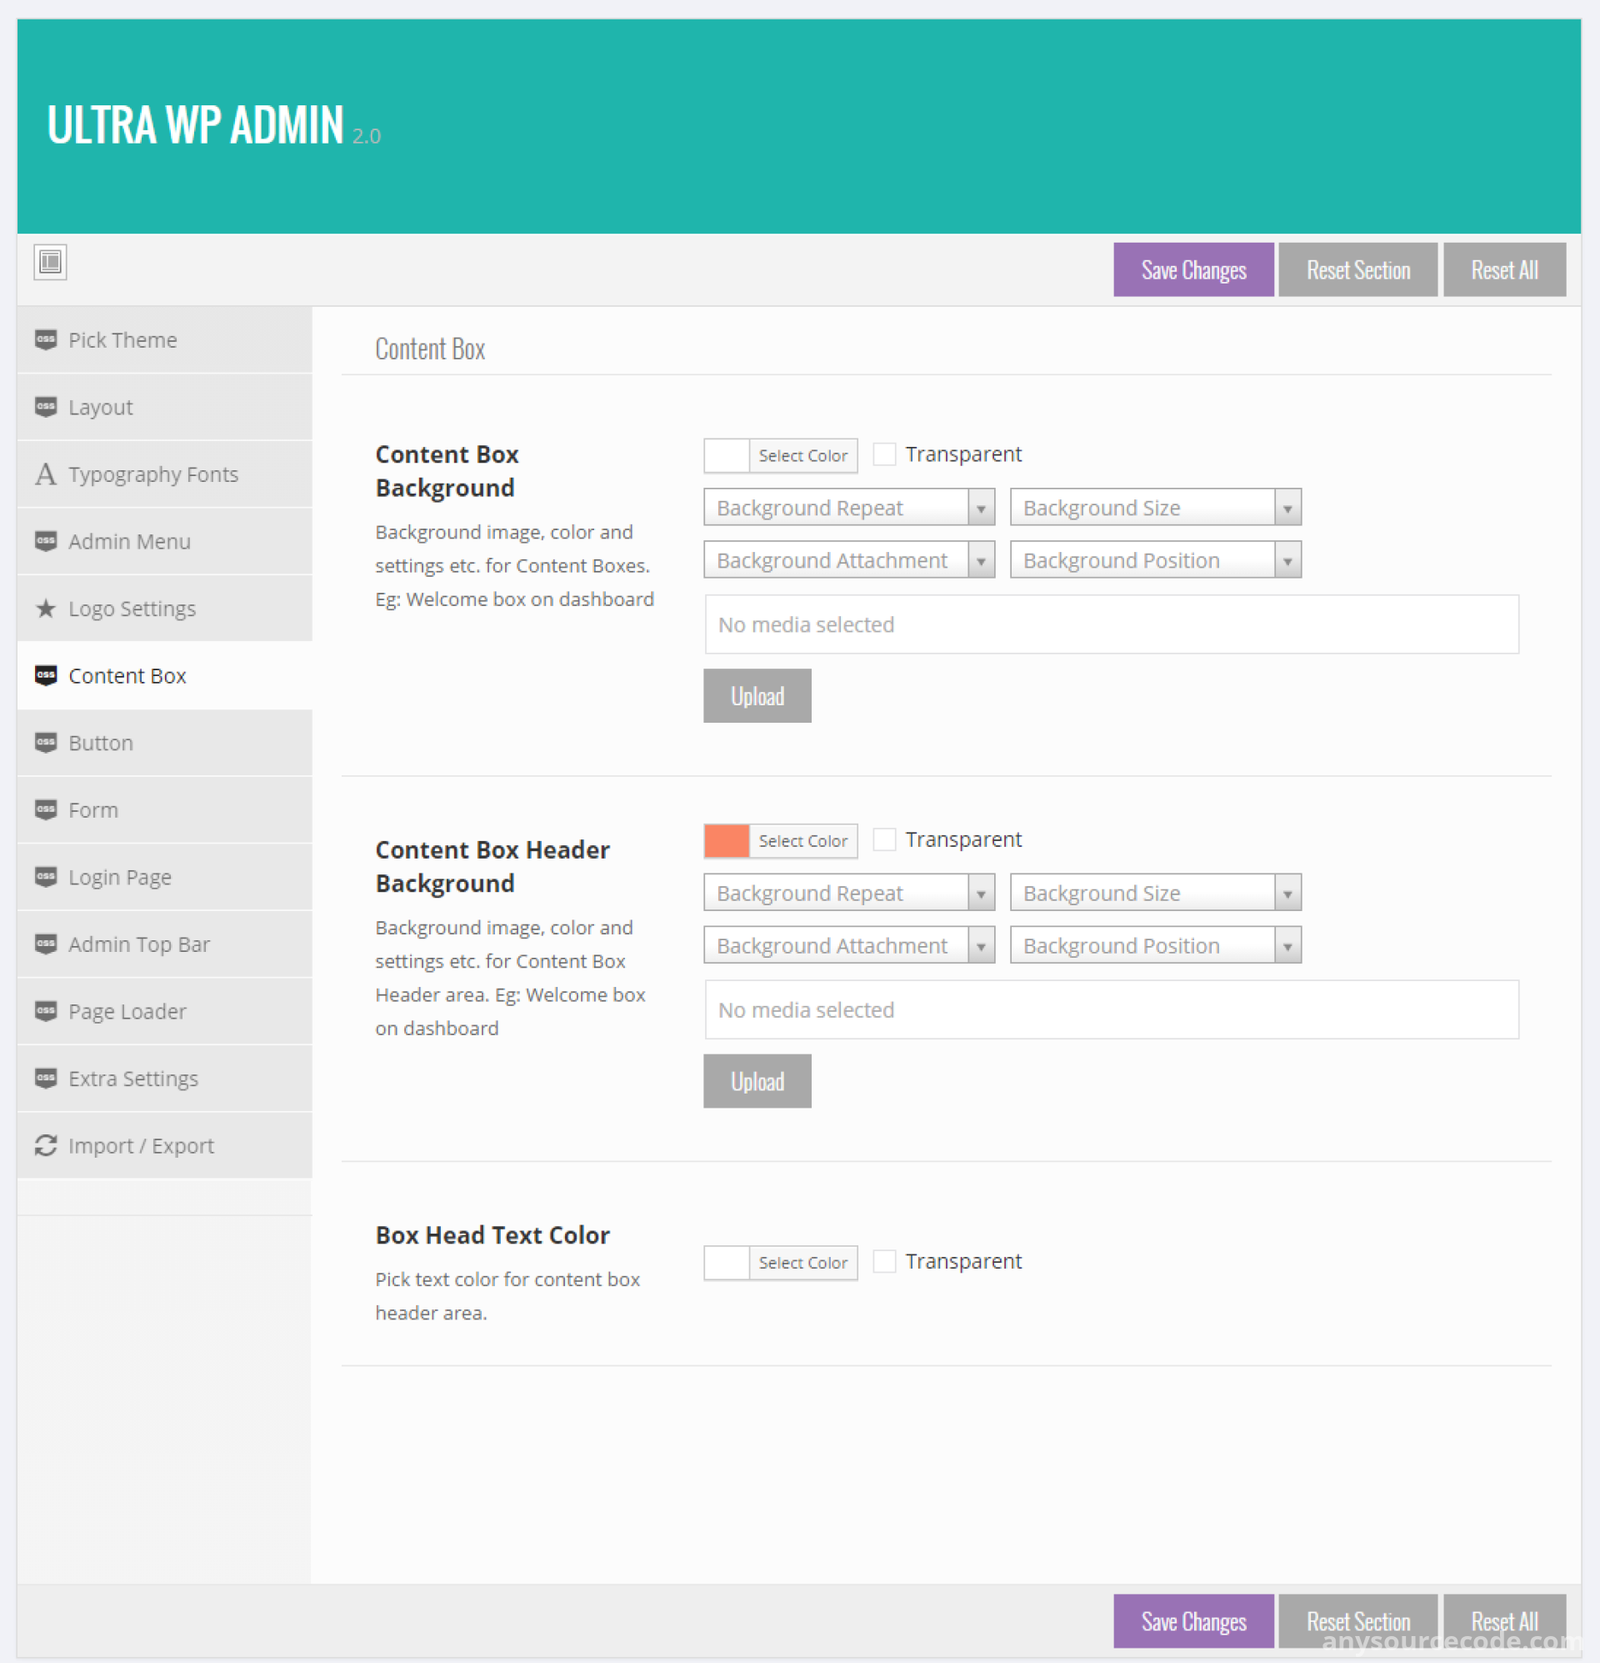The width and height of the screenshot is (1600, 1663).
Task: Click the expand-all-sections icon below the header
Action: 50,262
